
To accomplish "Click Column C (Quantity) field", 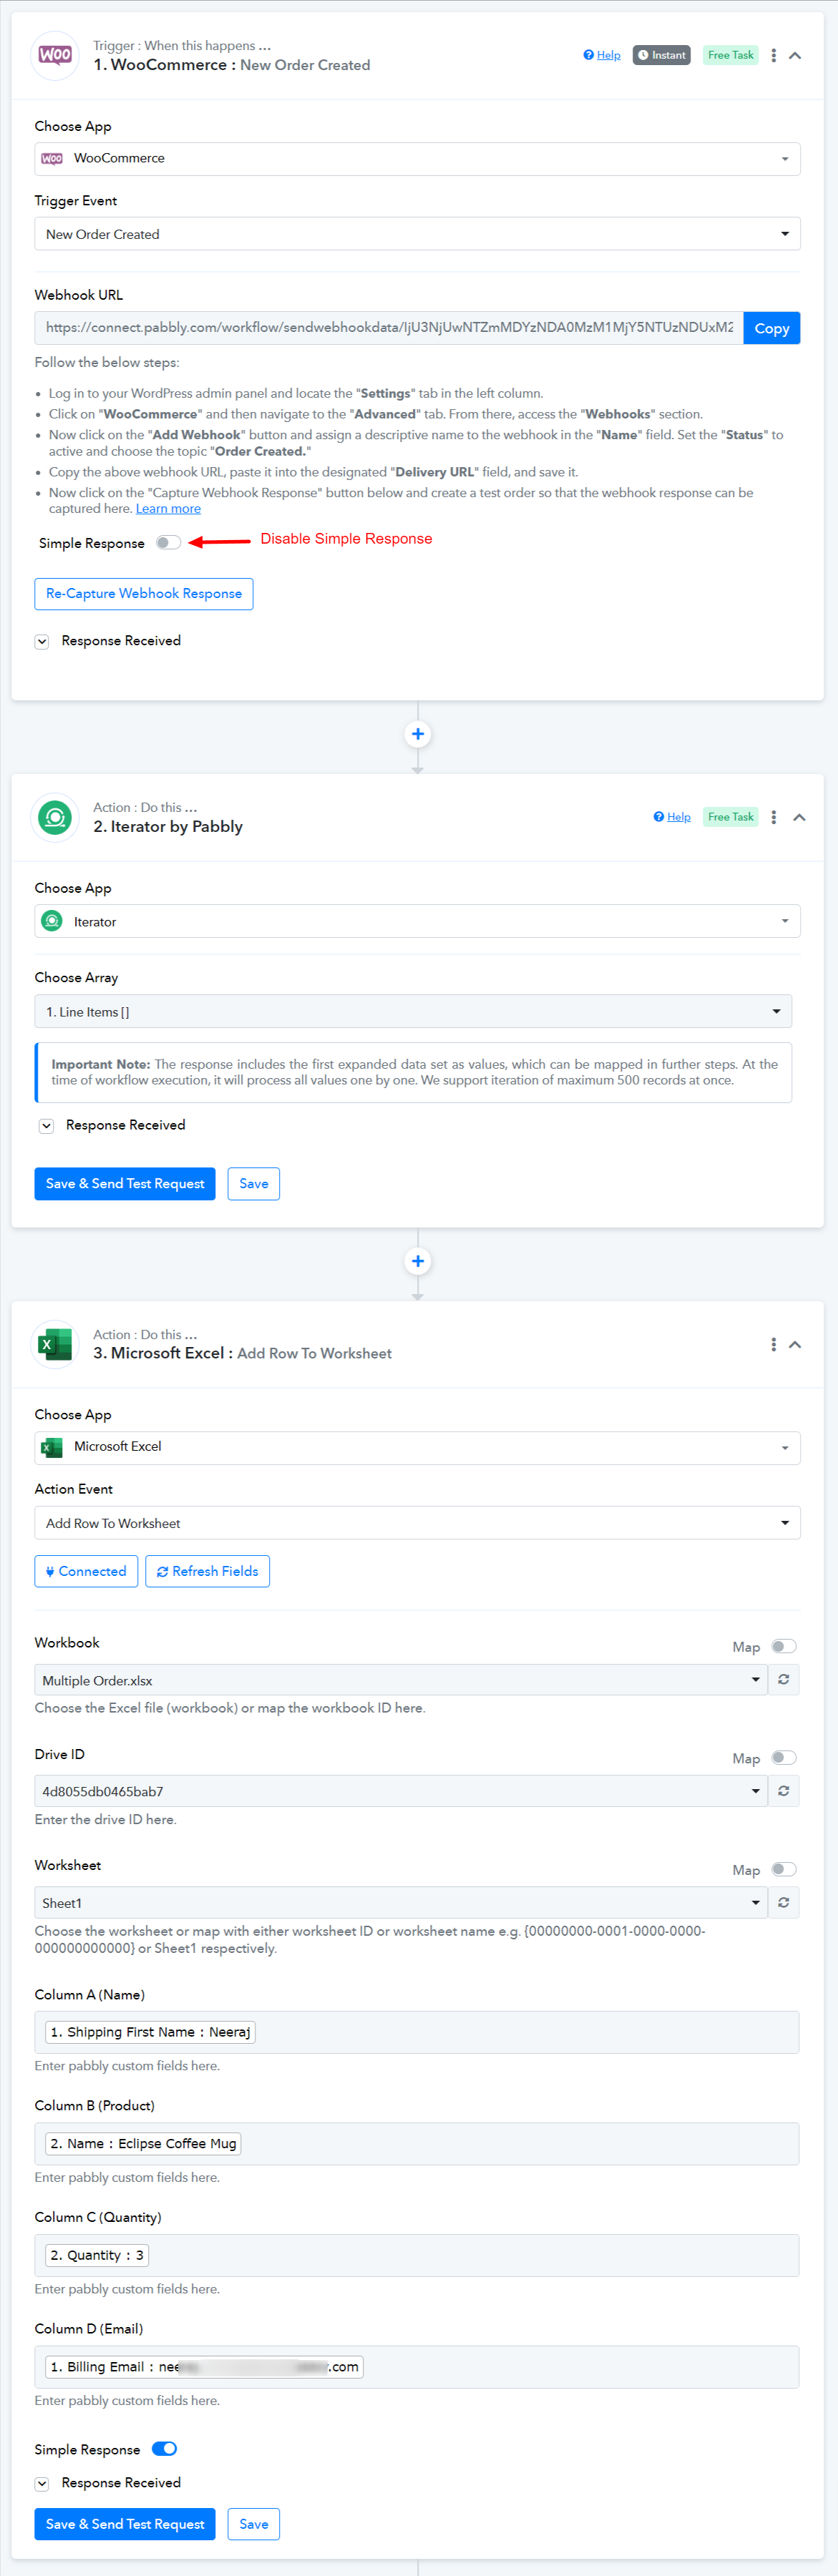I will pos(417,2256).
